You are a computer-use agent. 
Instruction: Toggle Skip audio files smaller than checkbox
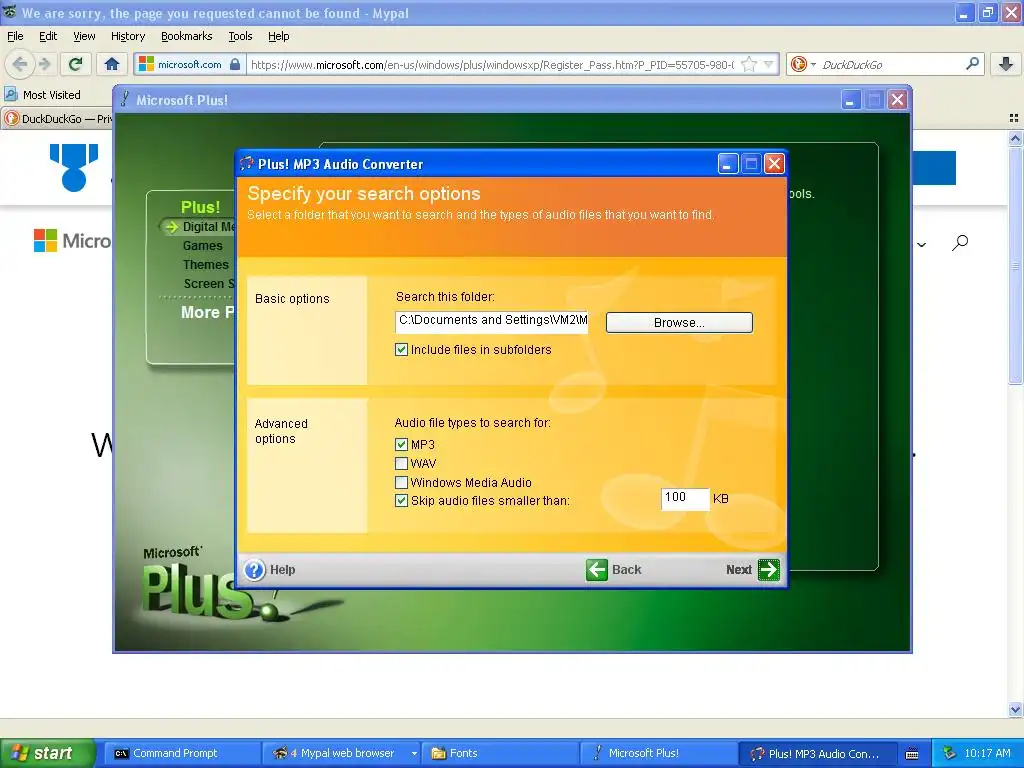(x=401, y=501)
